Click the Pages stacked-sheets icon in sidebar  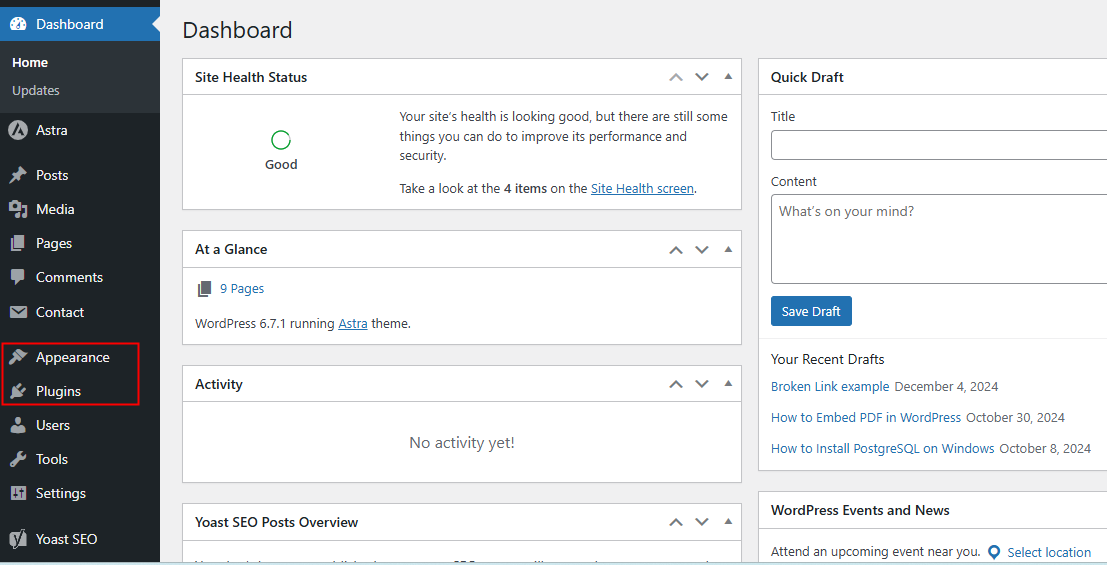(x=18, y=243)
